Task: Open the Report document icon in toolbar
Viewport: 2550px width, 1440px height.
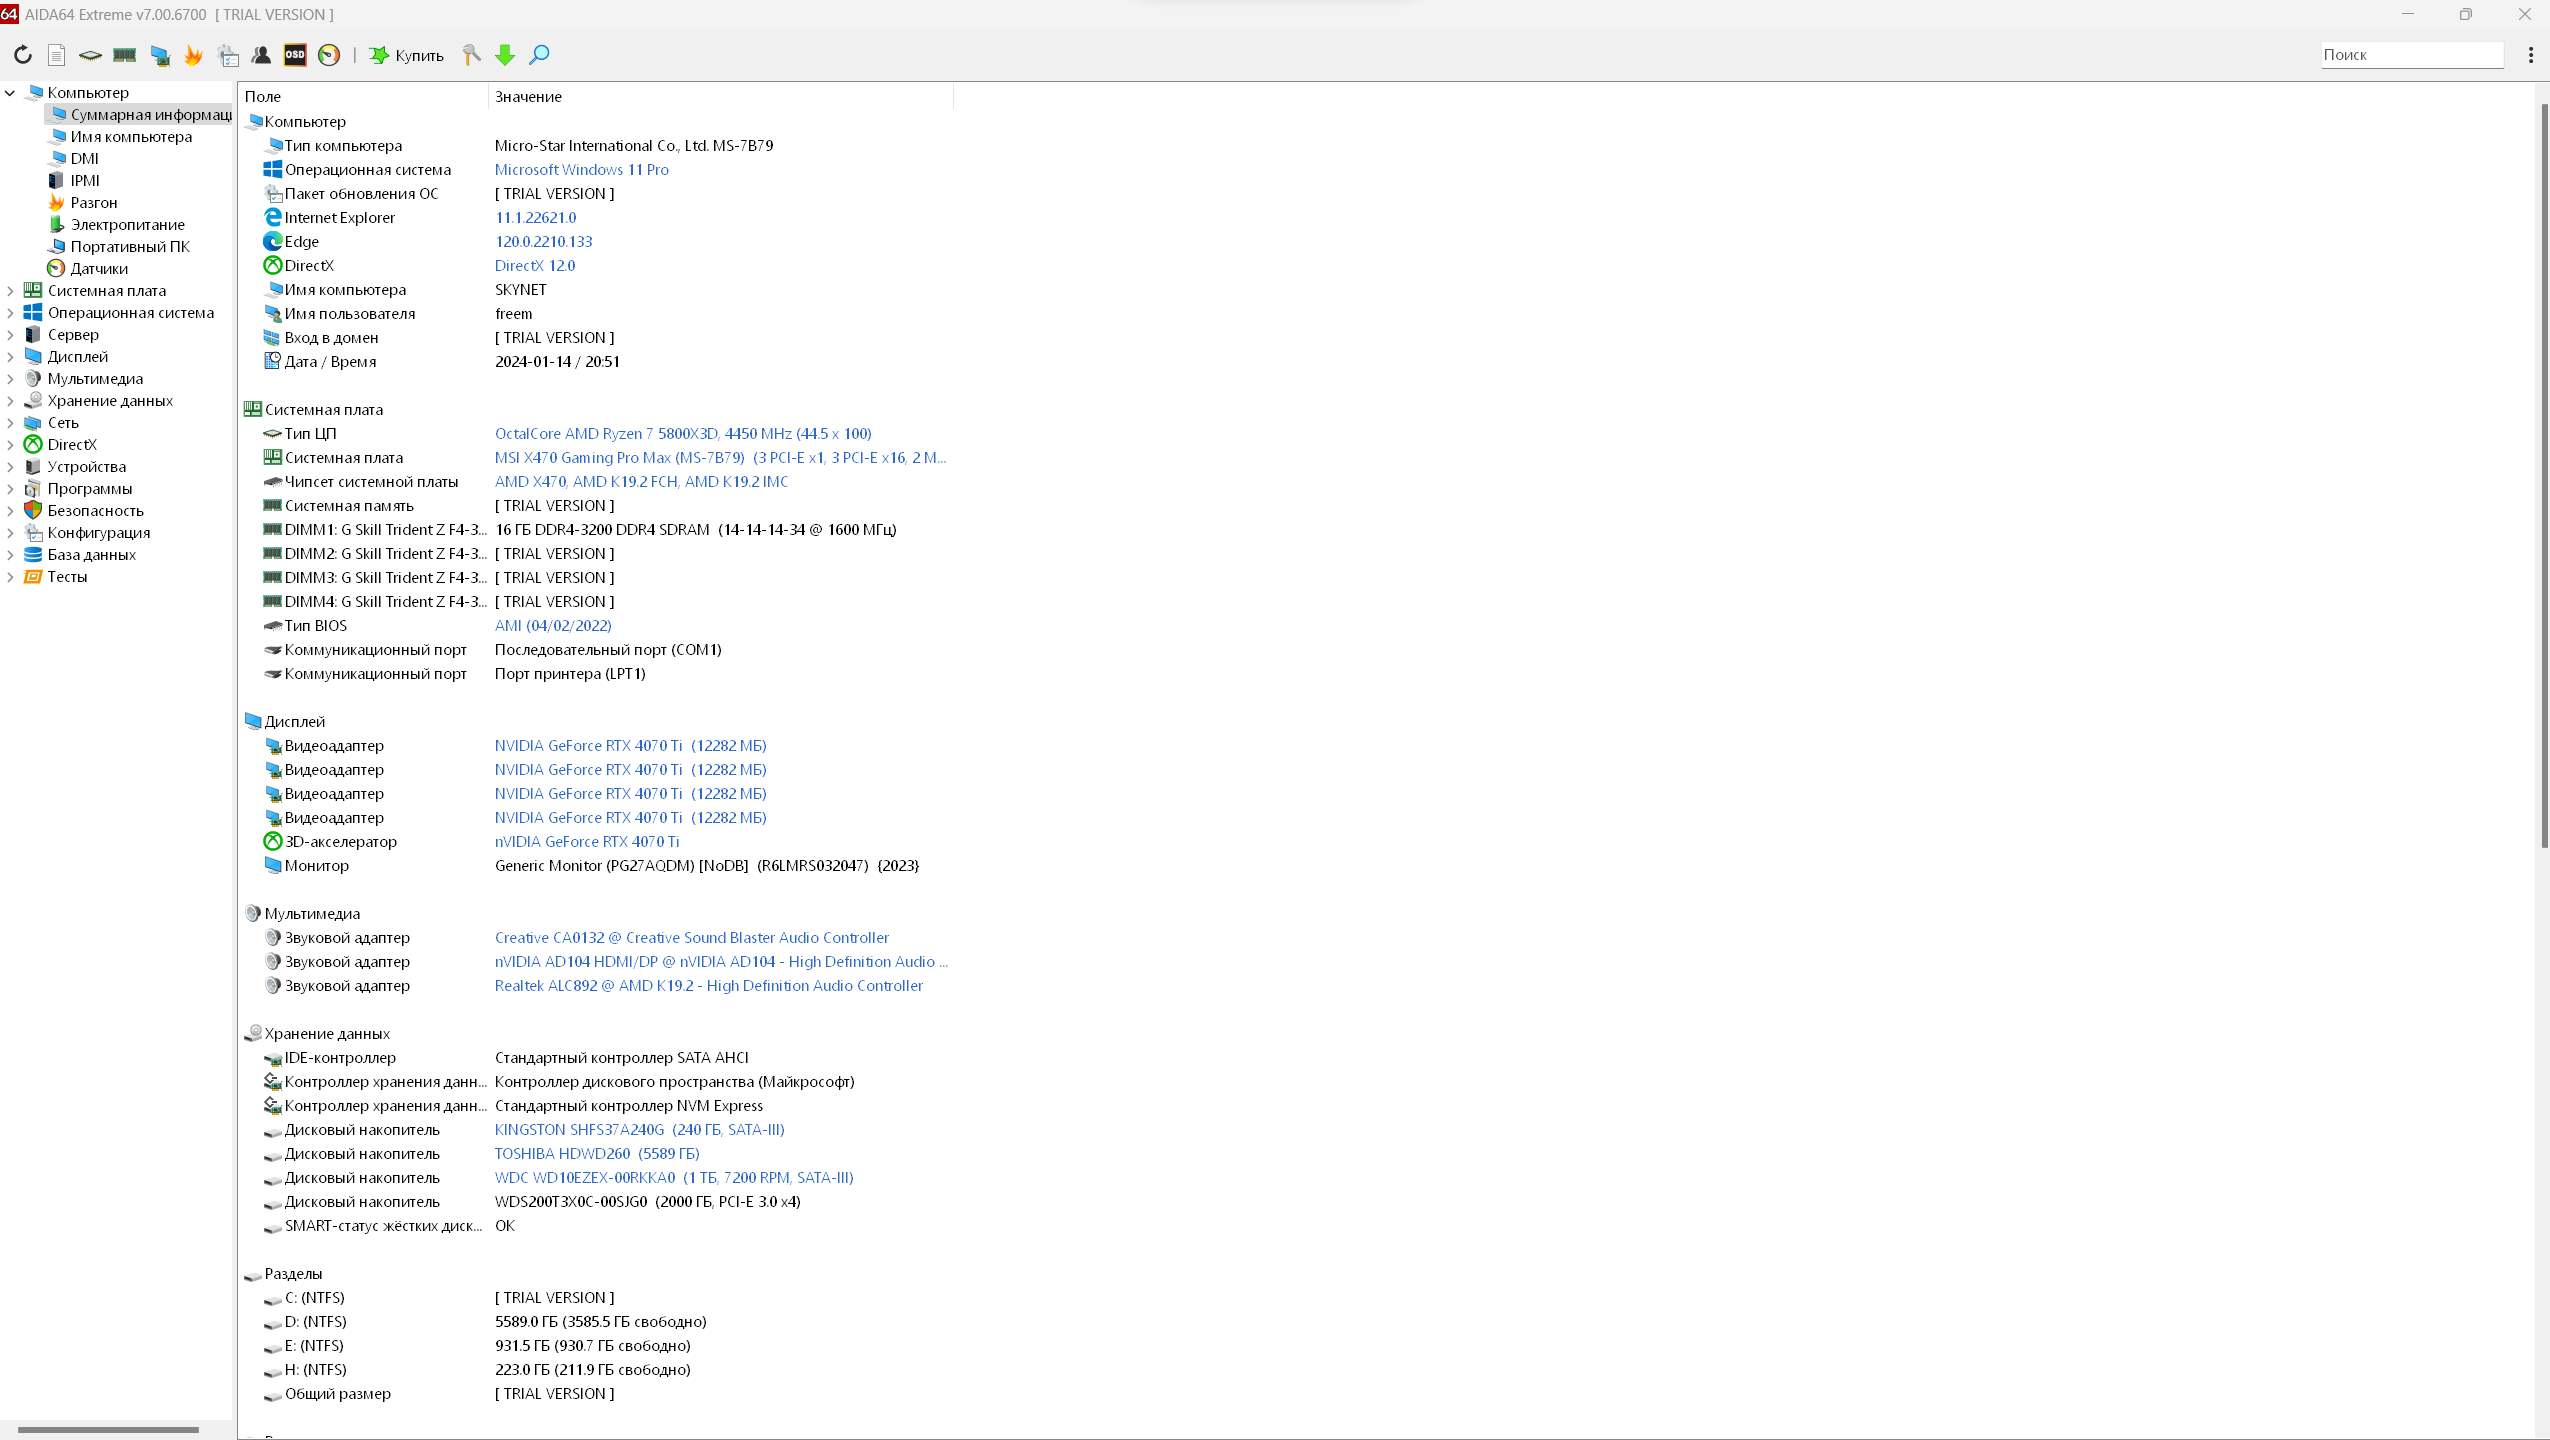Action: coord(57,55)
